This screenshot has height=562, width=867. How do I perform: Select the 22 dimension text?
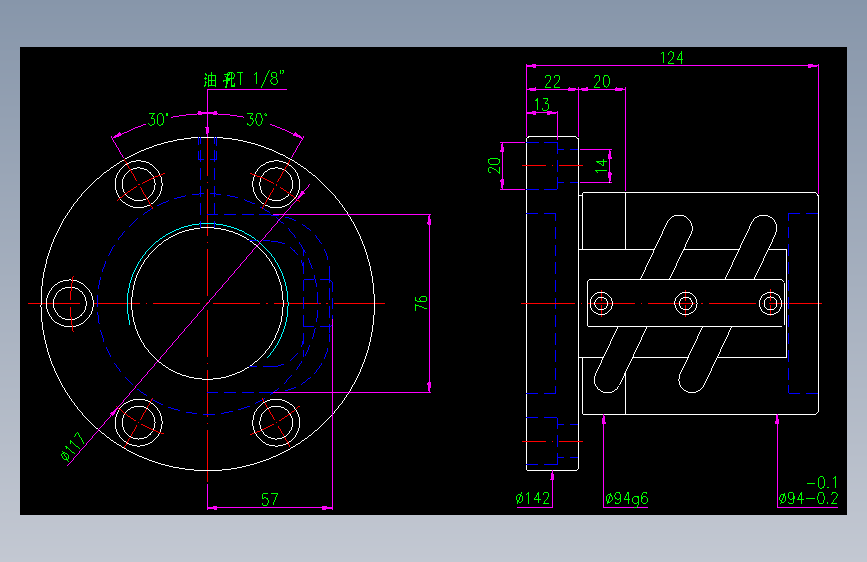click(x=552, y=82)
